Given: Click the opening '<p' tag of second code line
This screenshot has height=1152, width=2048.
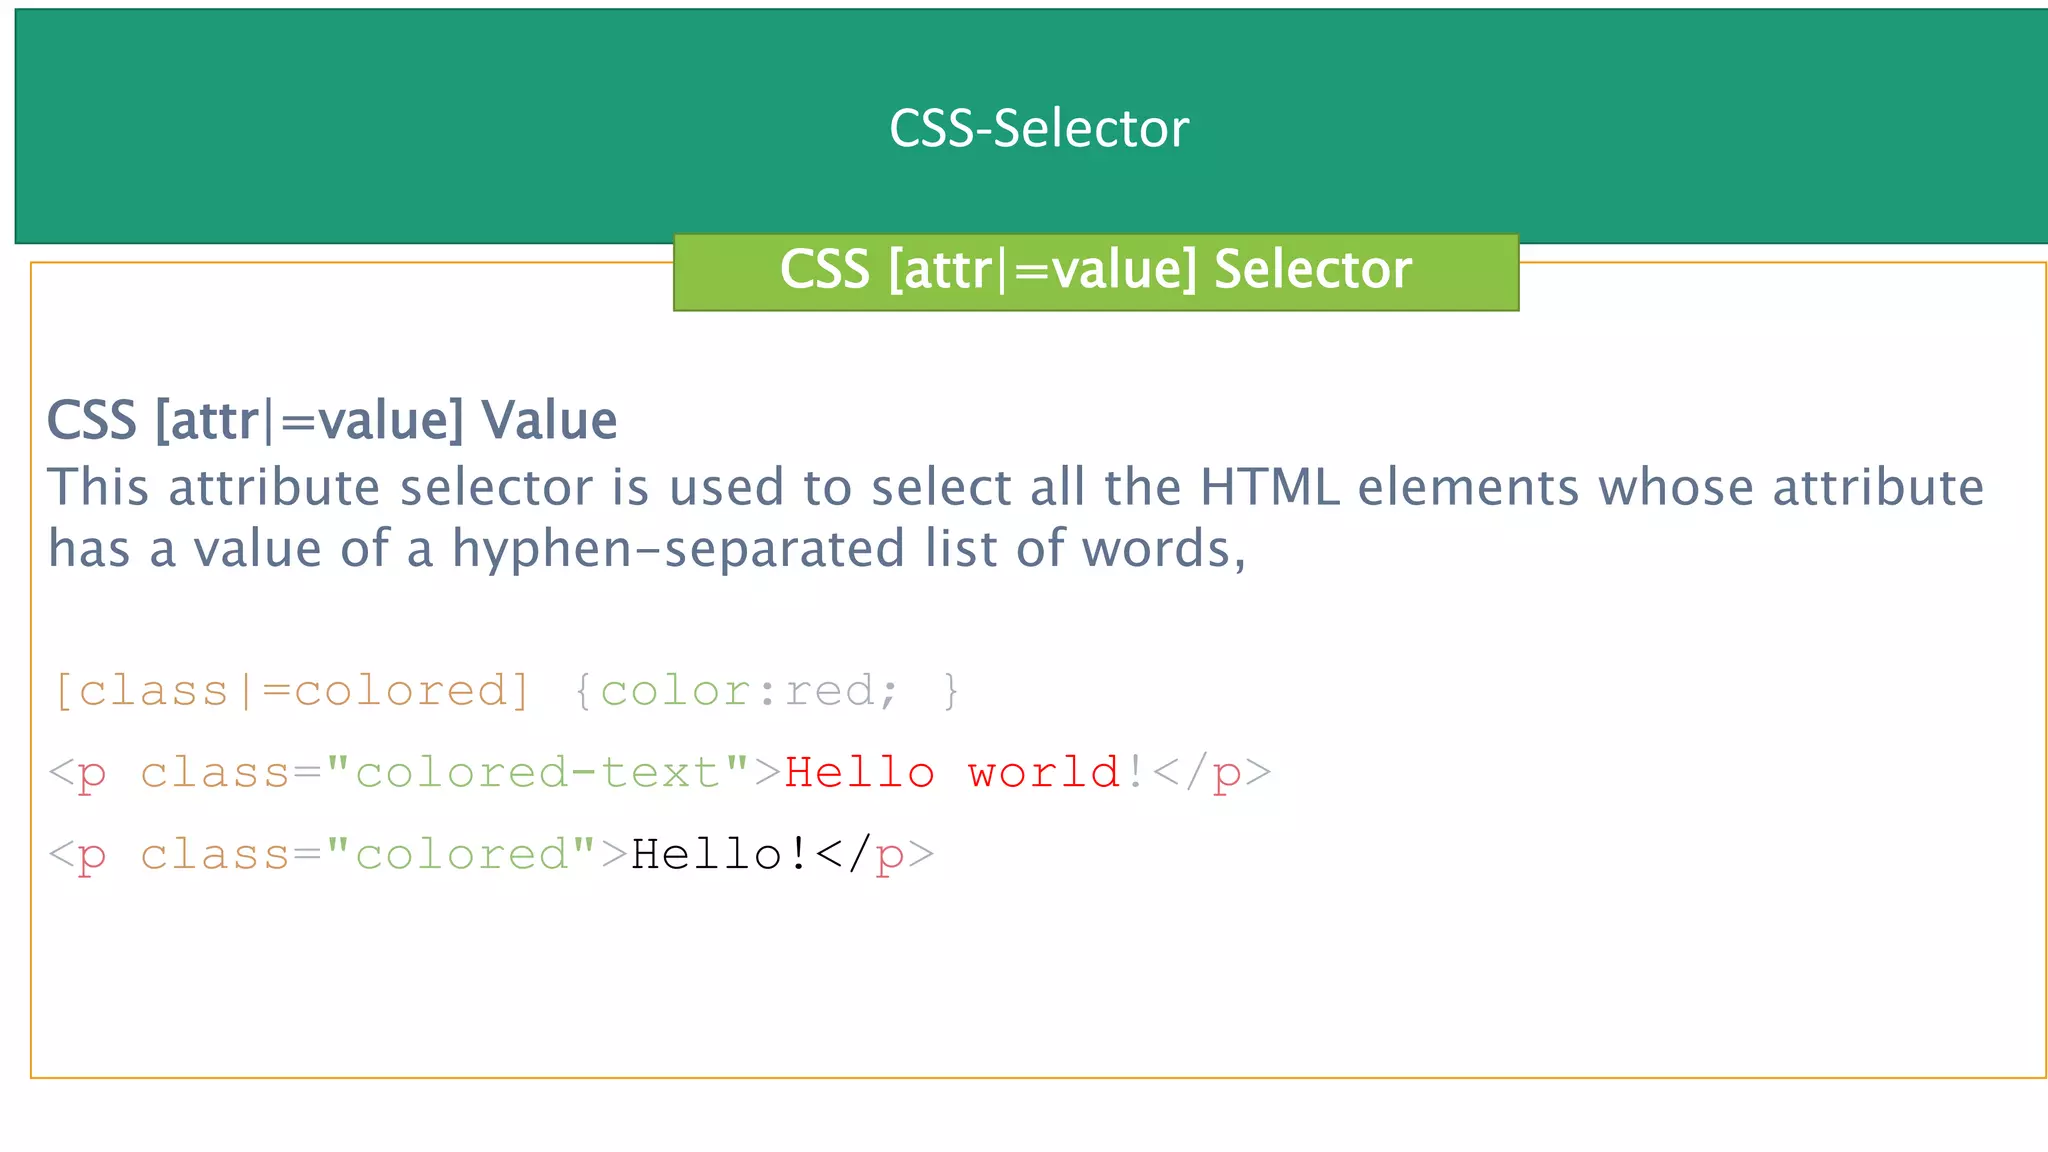Looking at the screenshot, I should tap(78, 773).
